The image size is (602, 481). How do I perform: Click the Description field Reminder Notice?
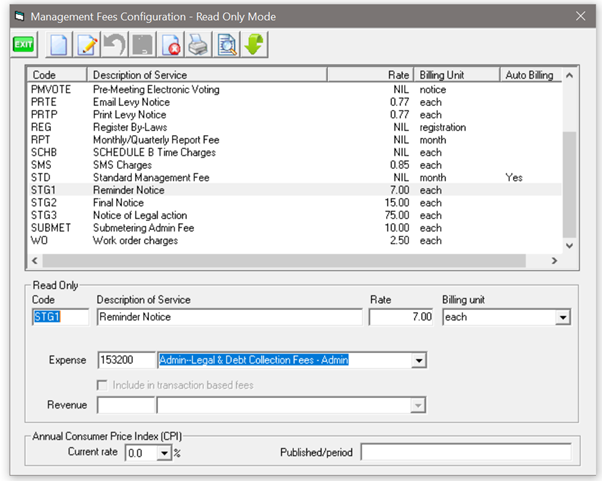[x=230, y=317]
